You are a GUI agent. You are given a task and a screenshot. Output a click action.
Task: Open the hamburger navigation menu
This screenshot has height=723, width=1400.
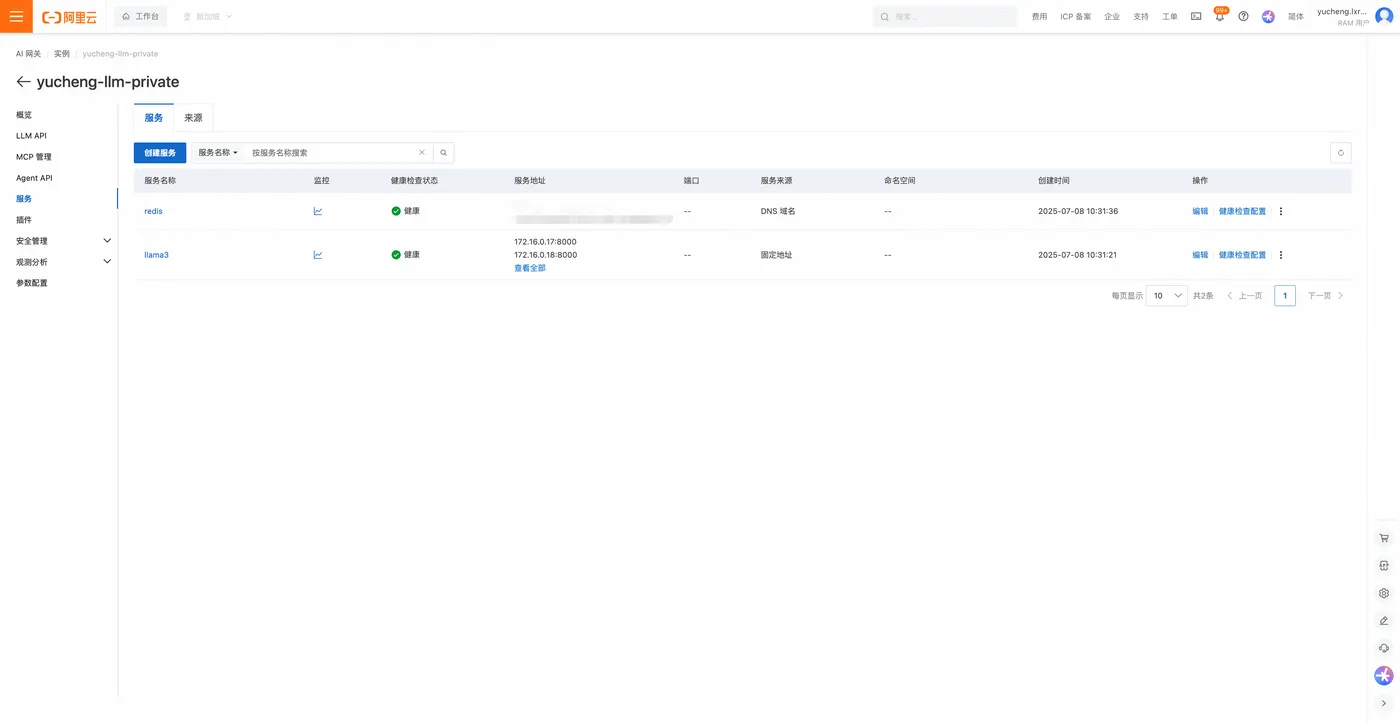pos(16,16)
